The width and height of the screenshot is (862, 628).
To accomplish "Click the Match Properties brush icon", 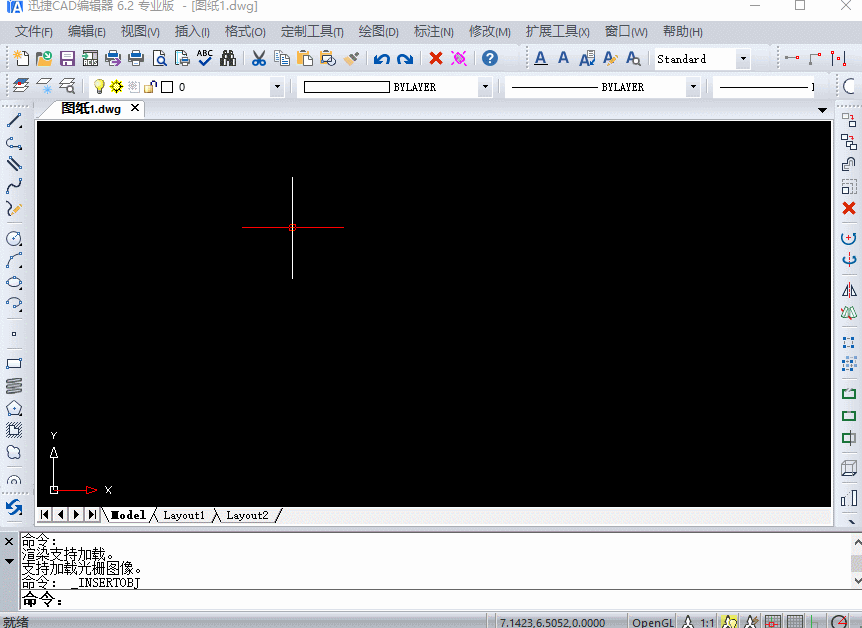I will coord(351,58).
